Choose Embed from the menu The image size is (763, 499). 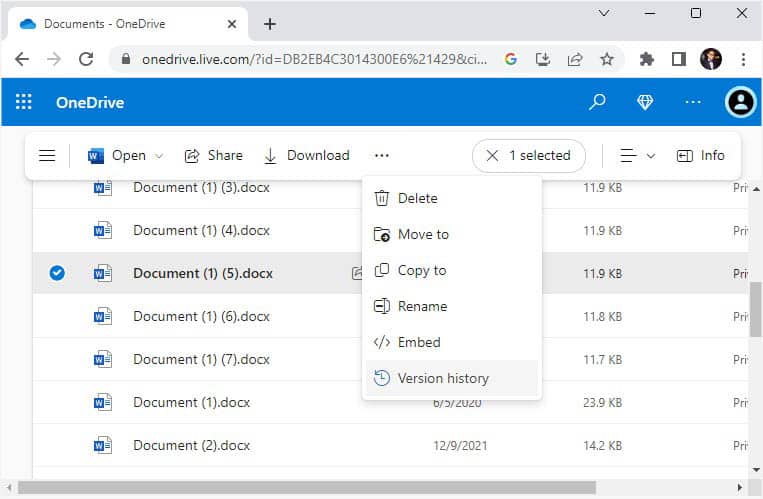[x=452, y=342]
